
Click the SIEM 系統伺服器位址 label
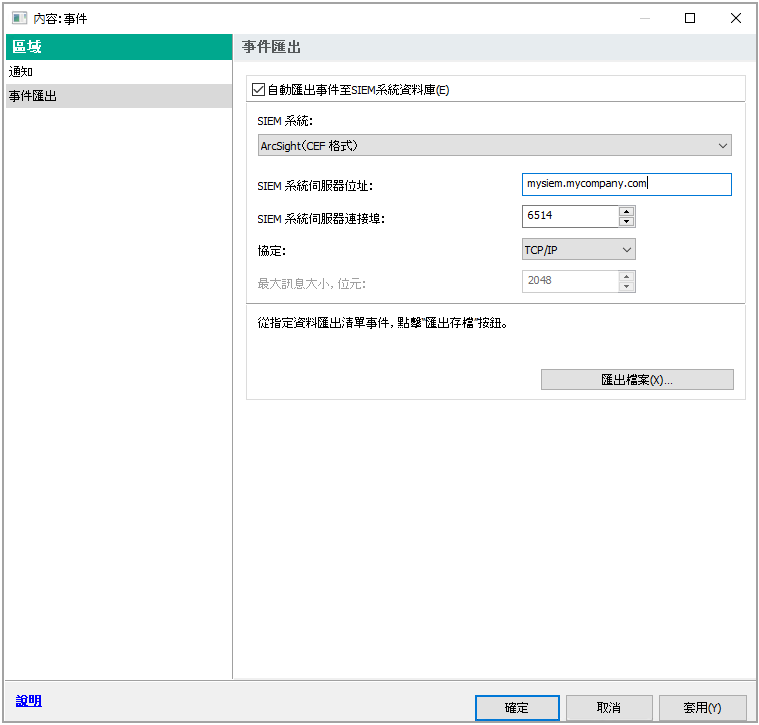coord(315,186)
